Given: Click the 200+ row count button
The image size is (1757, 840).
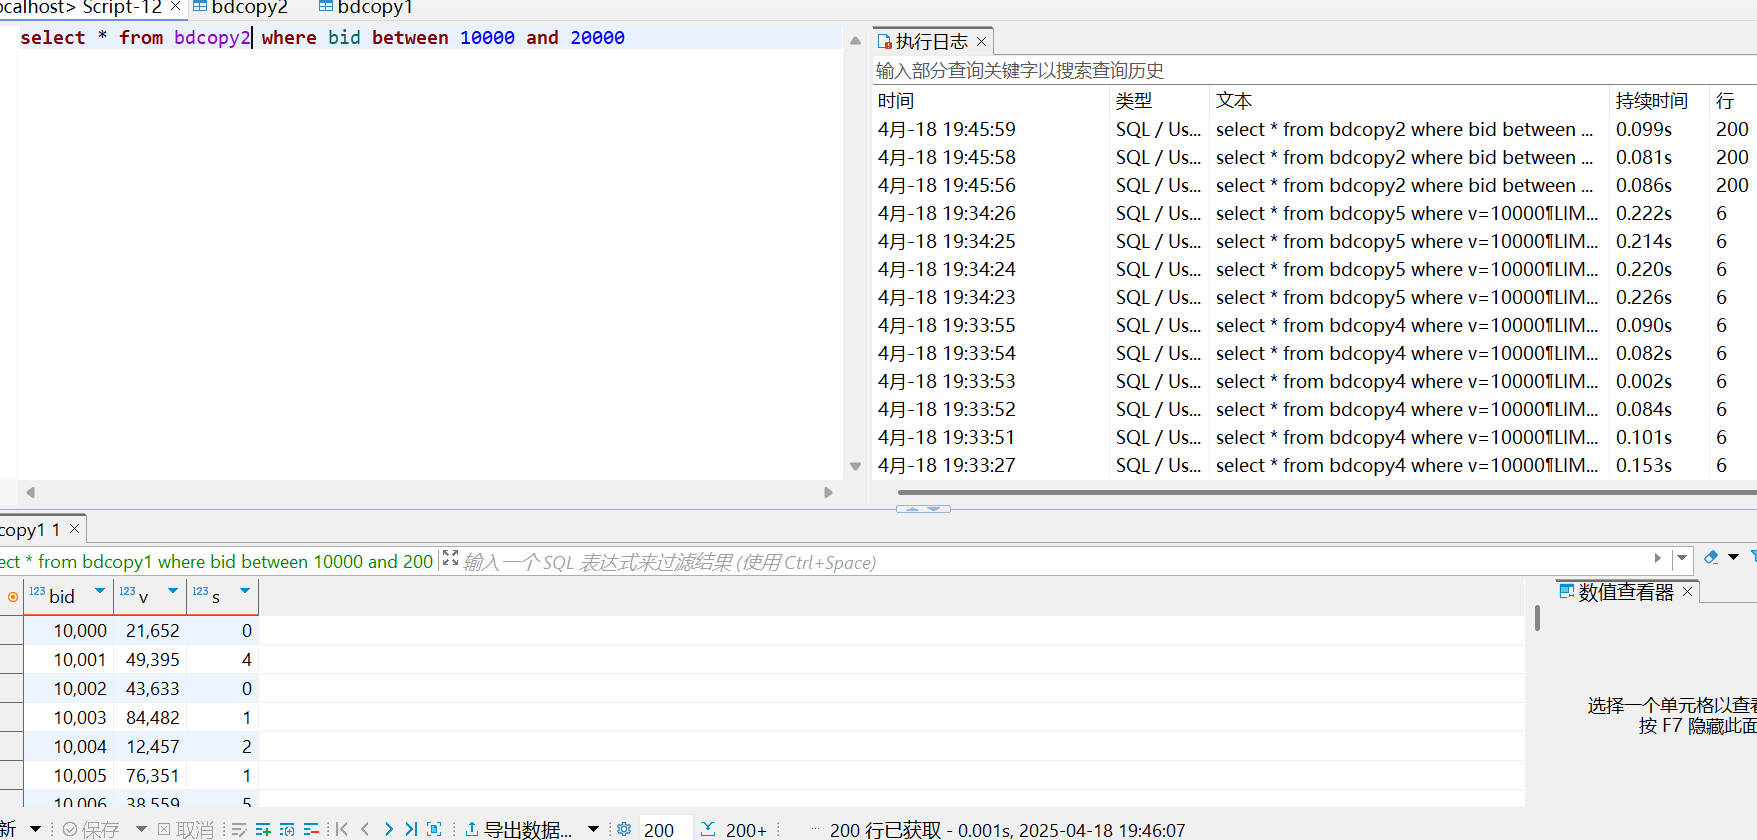Looking at the screenshot, I should click(x=734, y=829).
